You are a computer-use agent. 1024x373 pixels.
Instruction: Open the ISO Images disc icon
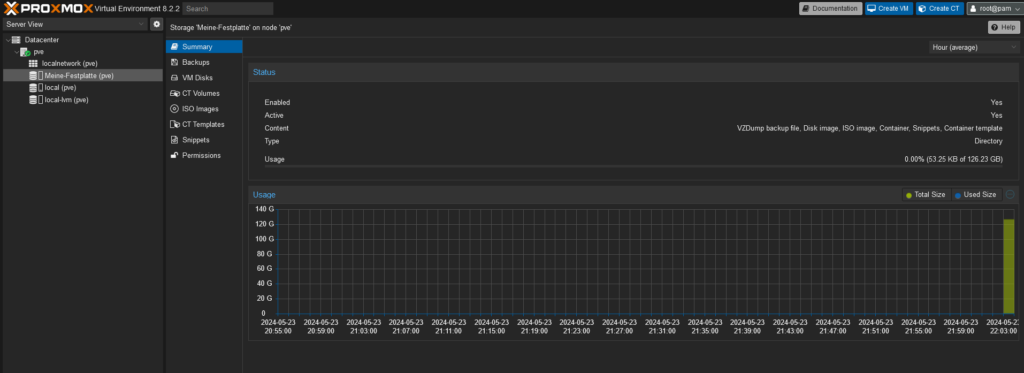[174, 109]
